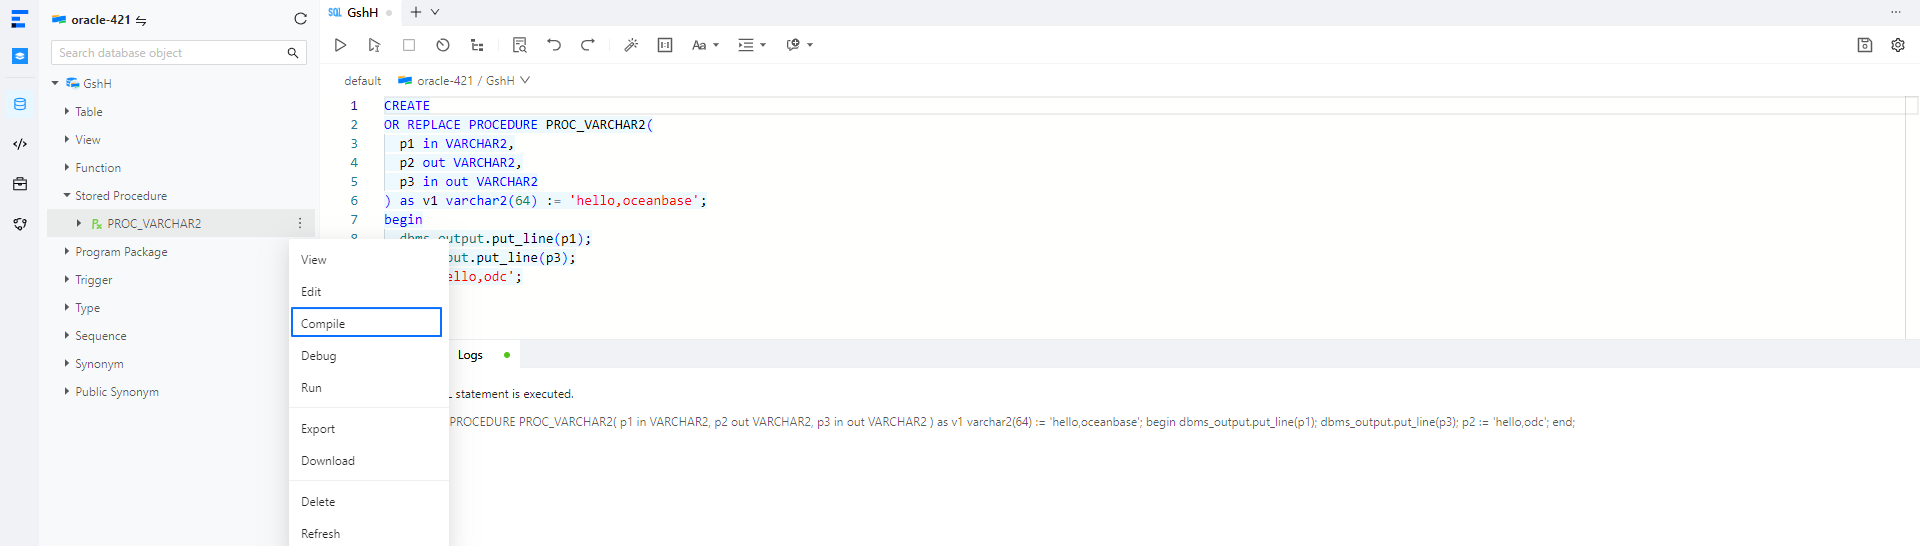Click the three-dot menu beside PROC_VARCHAR2
The image size is (1920, 546).
pos(300,224)
